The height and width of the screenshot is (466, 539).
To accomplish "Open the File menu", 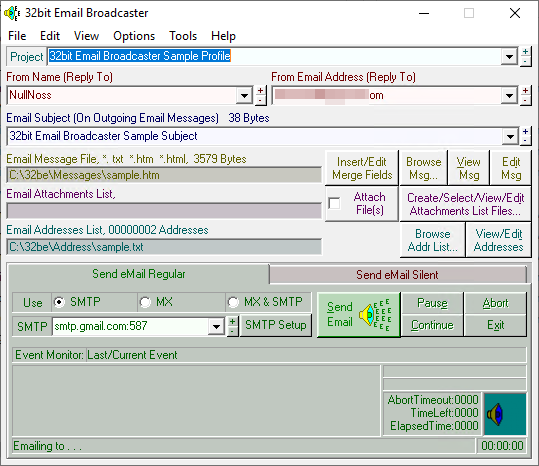I will pyautogui.click(x=17, y=36).
